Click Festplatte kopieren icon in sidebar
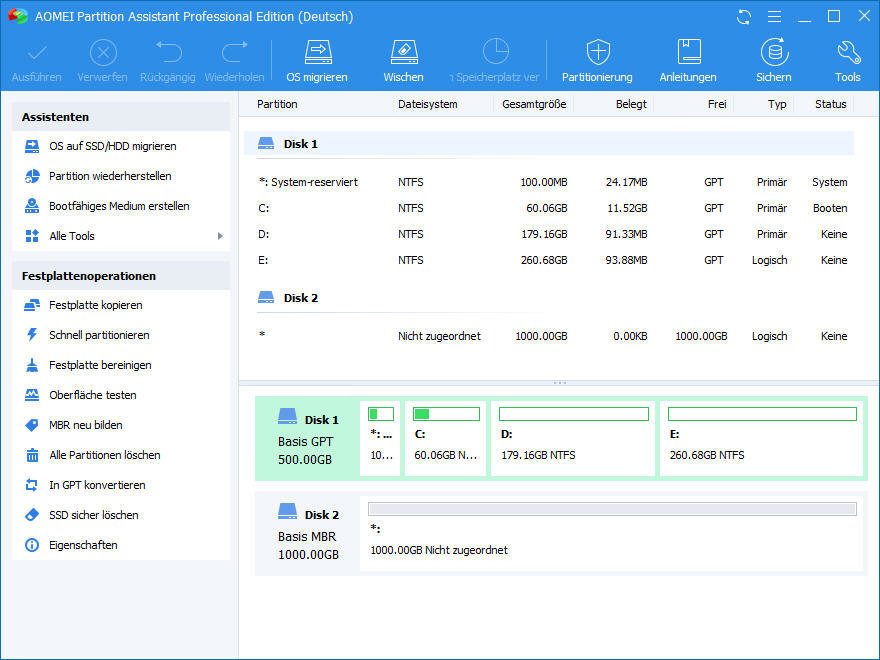Screen dimensions: 880x660 (x=32, y=305)
